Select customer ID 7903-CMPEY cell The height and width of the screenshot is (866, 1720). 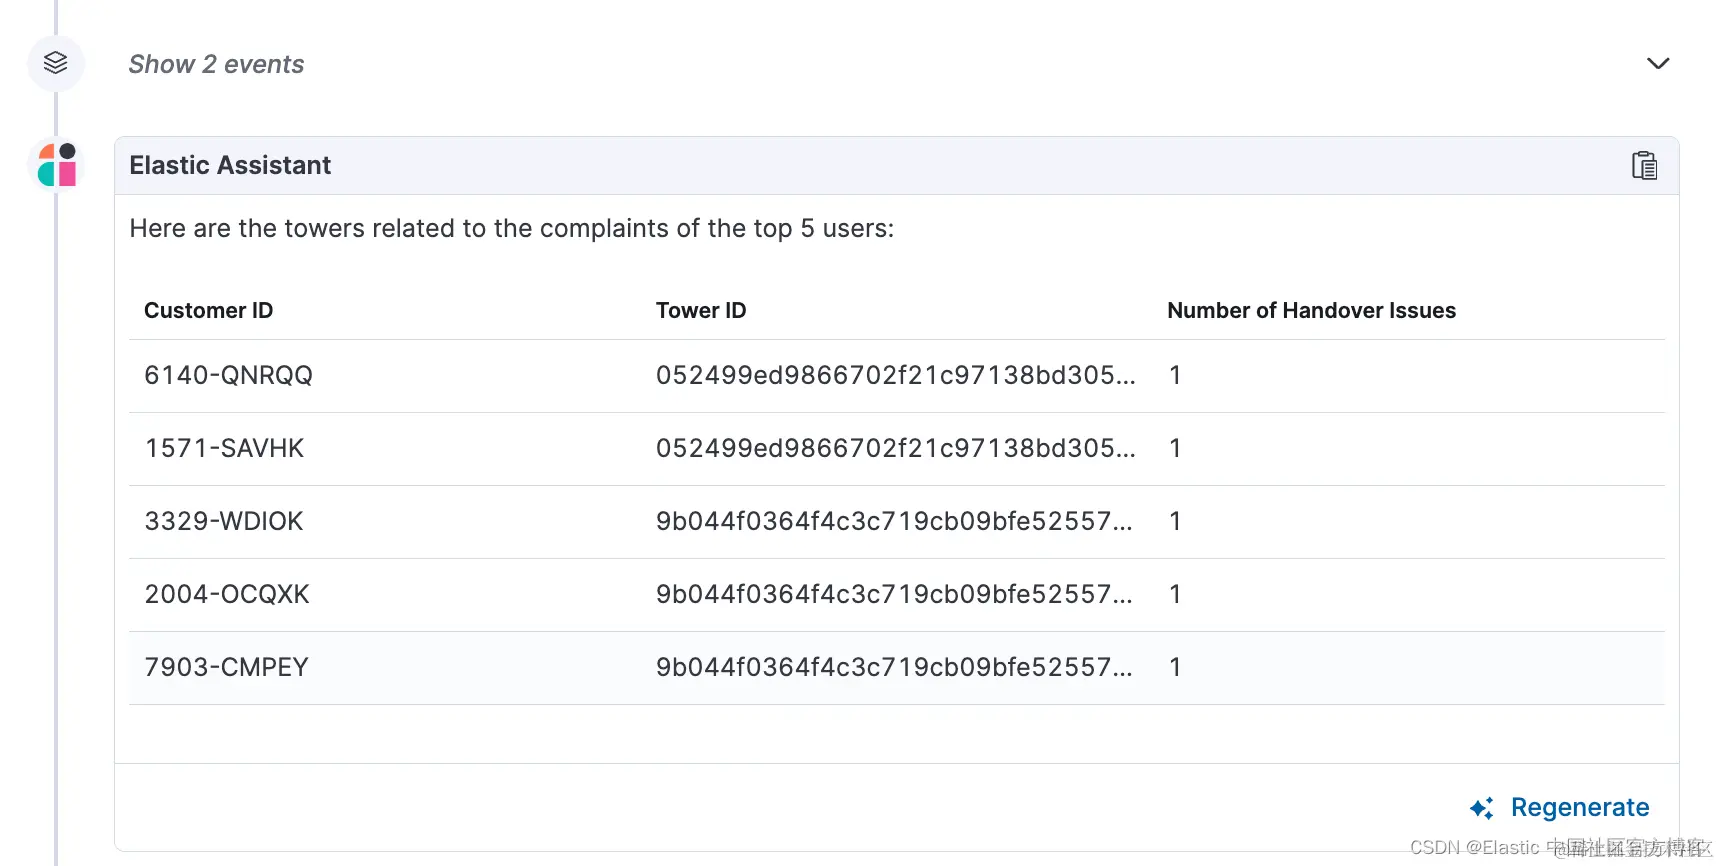coord(226,667)
